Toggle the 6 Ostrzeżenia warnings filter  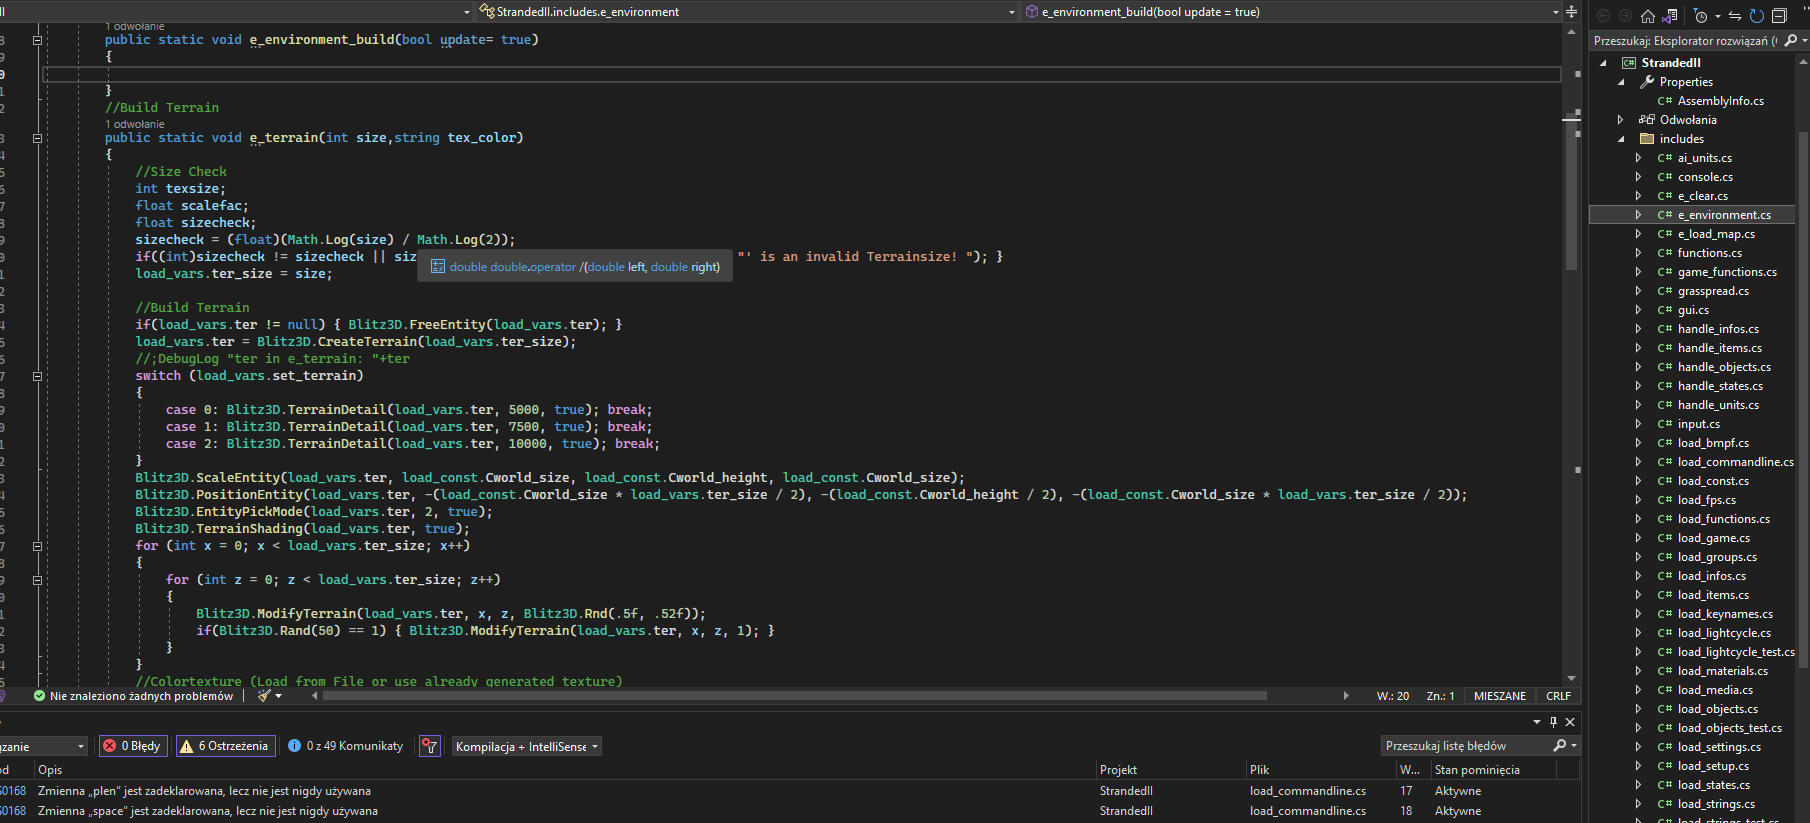[224, 746]
